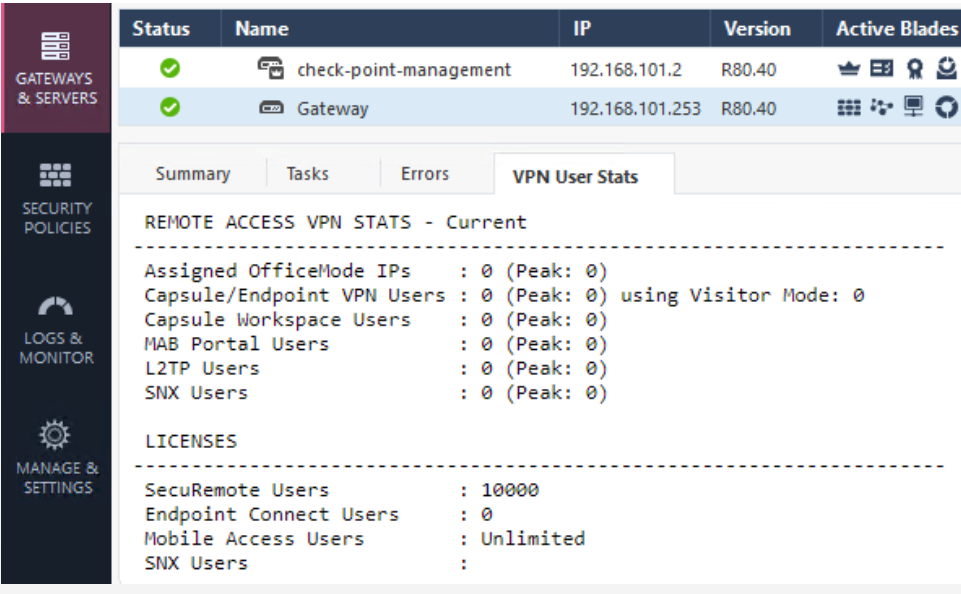Screen dimensions: 961x594
Task: Select the VPN User Stats tab
Action: [x=575, y=177]
